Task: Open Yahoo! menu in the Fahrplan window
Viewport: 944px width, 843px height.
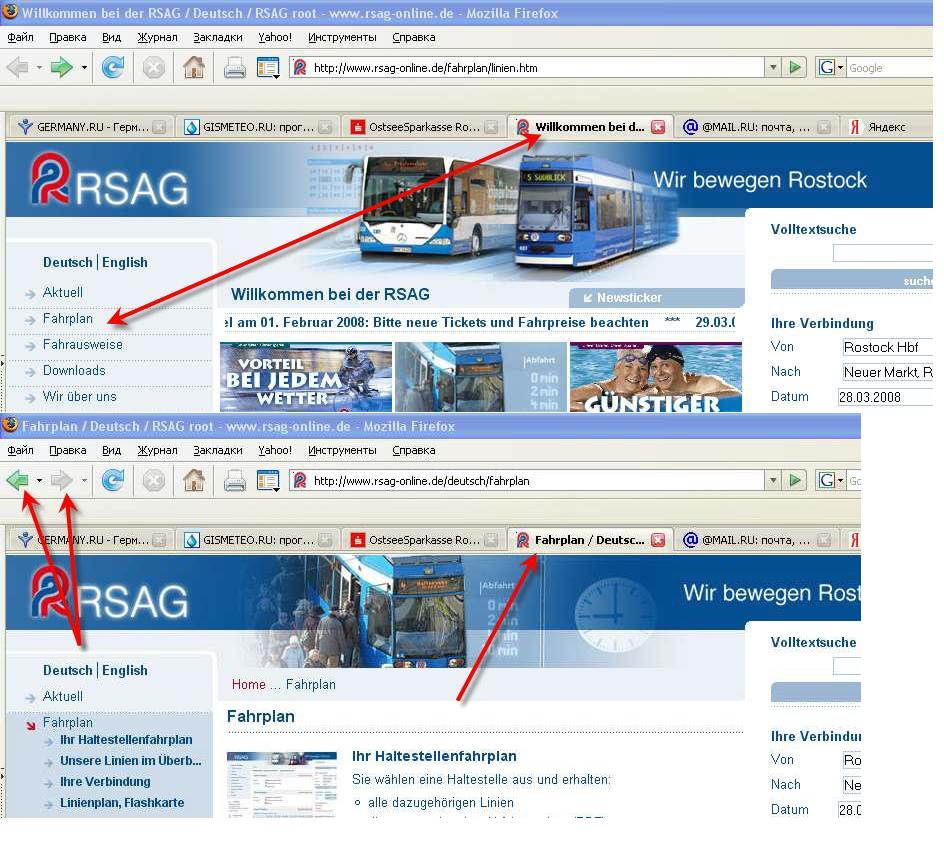Action: [x=275, y=450]
